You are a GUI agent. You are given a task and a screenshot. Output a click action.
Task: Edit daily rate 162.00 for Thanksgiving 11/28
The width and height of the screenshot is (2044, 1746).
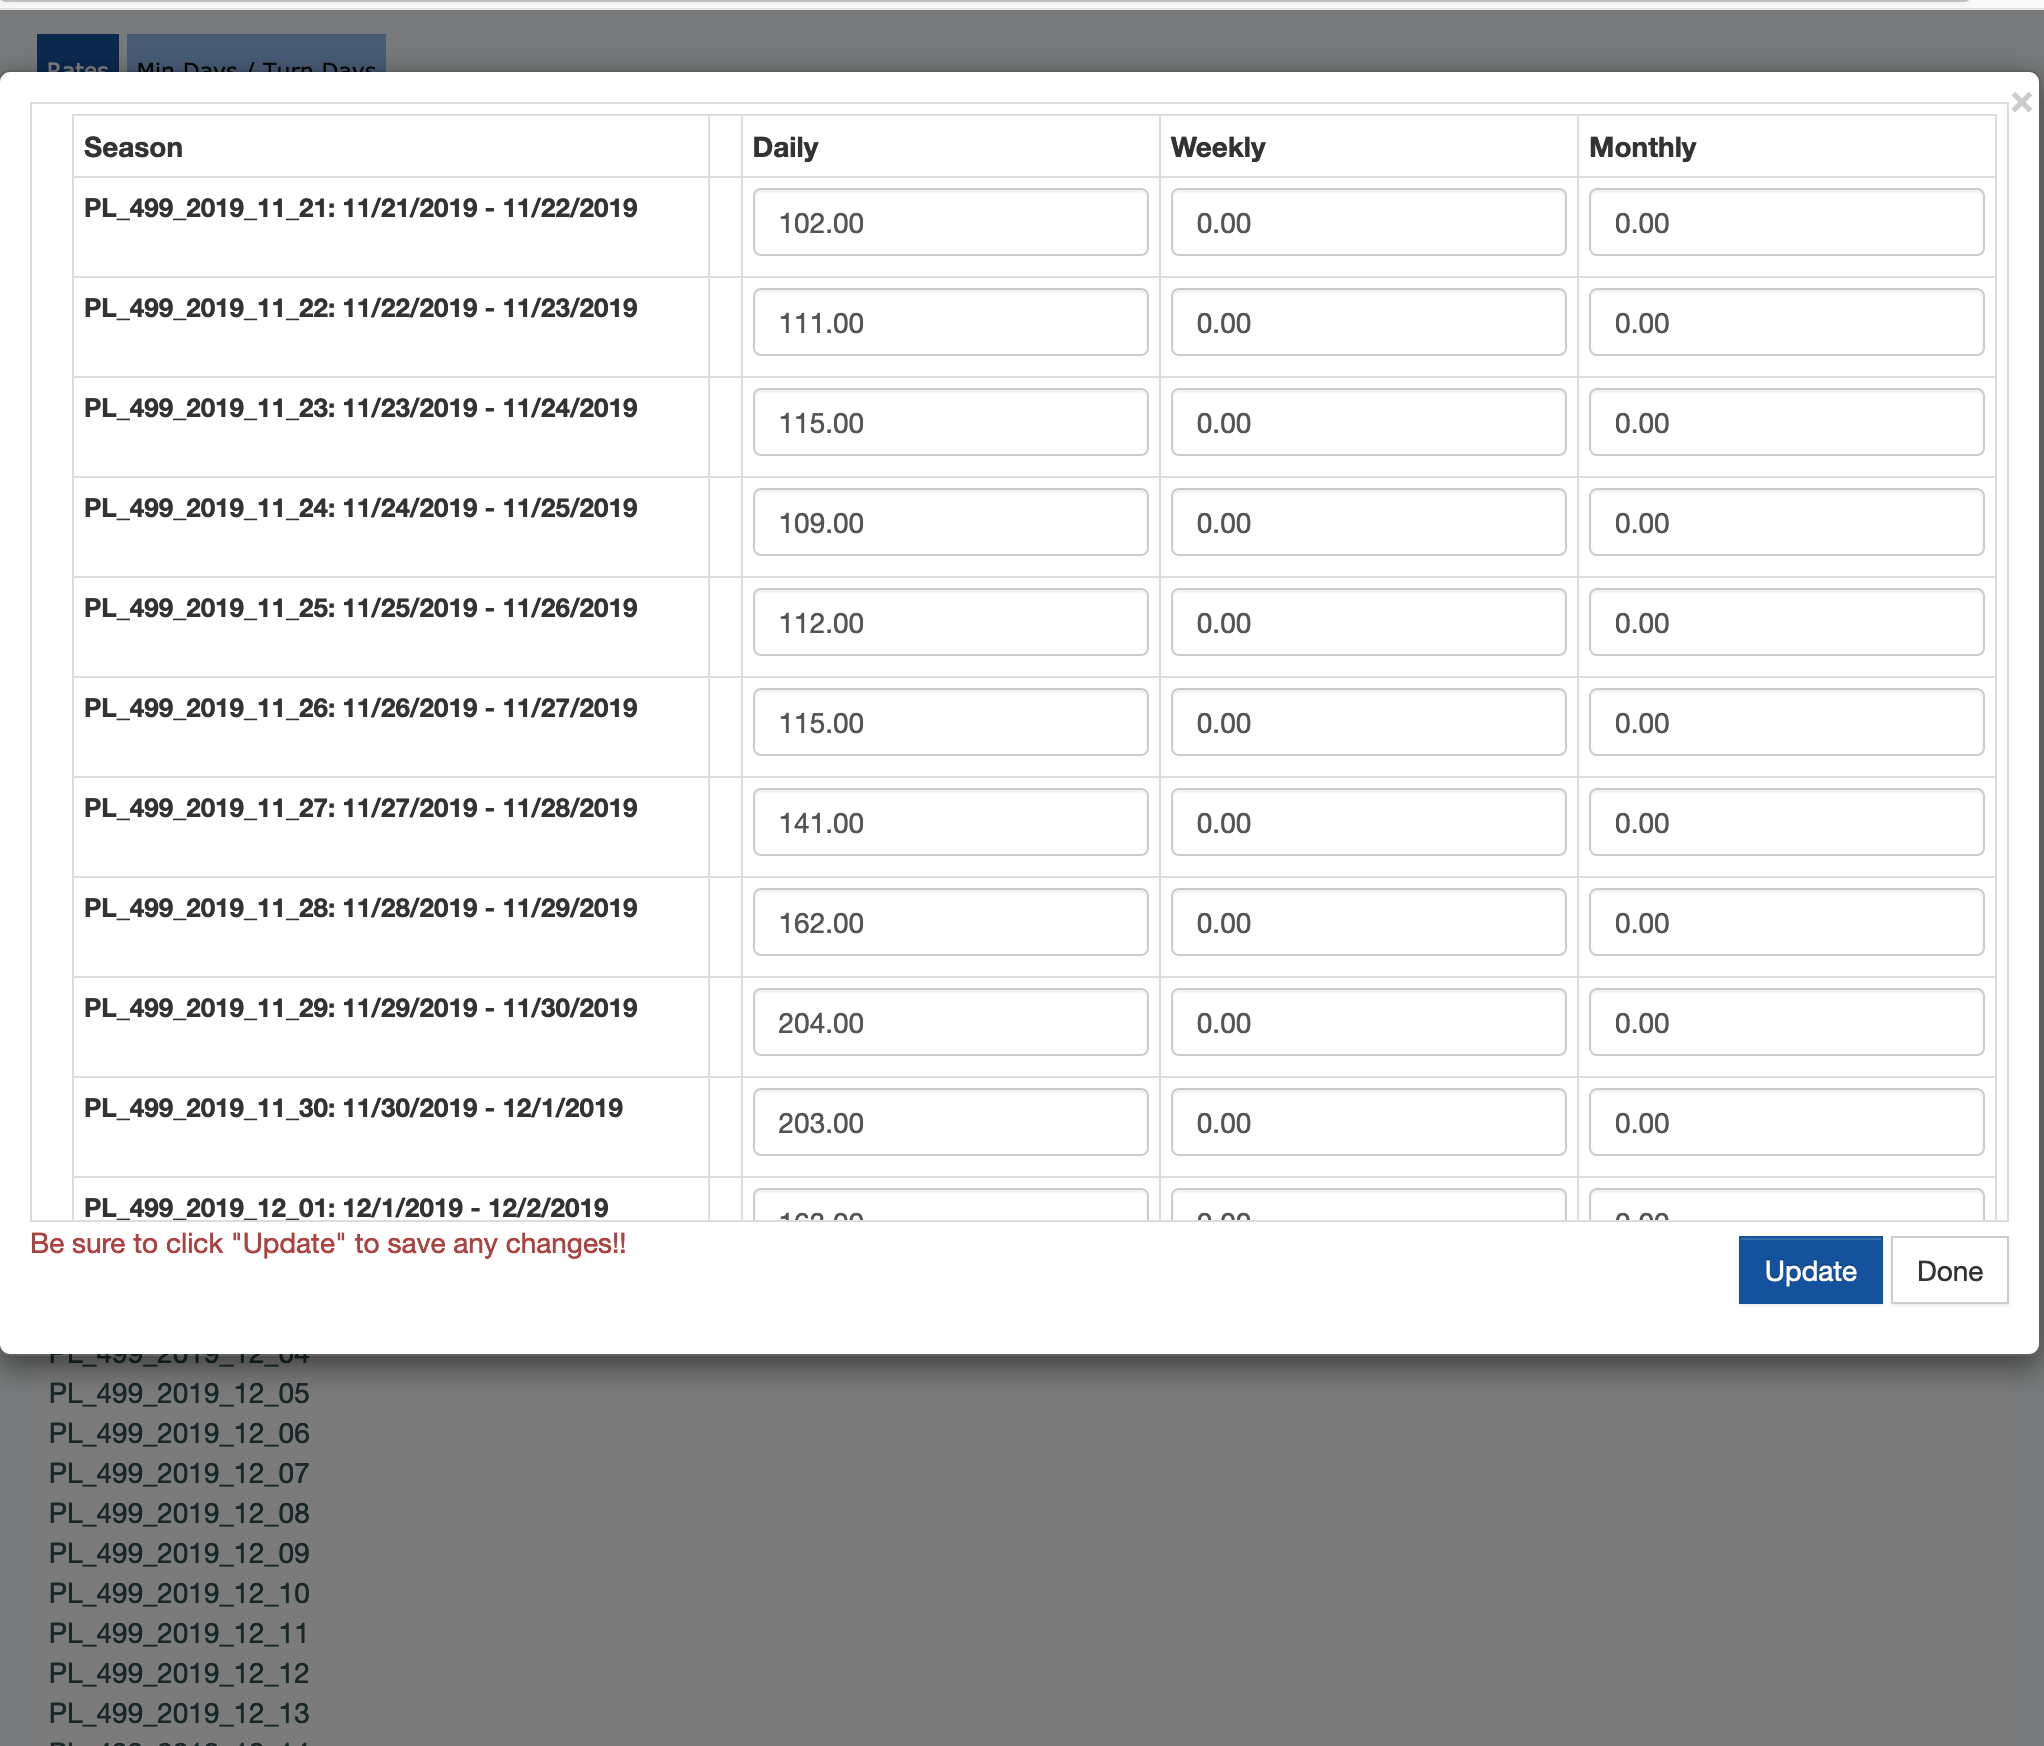click(x=949, y=922)
